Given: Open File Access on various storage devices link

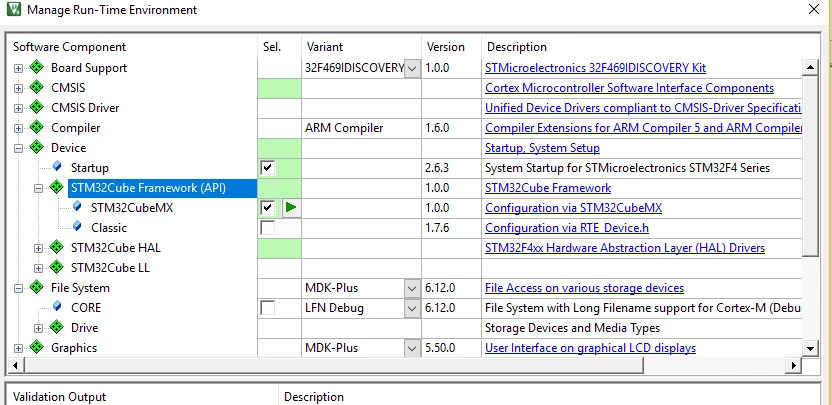Looking at the screenshot, I should click(x=584, y=288).
